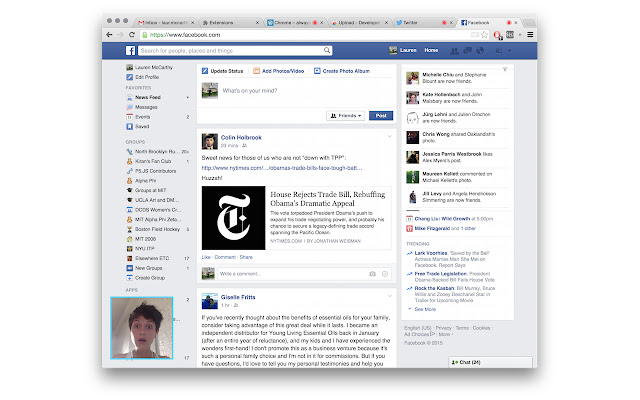Click browser address bar URL
Screen dimensions: 640x400
pos(185,35)
